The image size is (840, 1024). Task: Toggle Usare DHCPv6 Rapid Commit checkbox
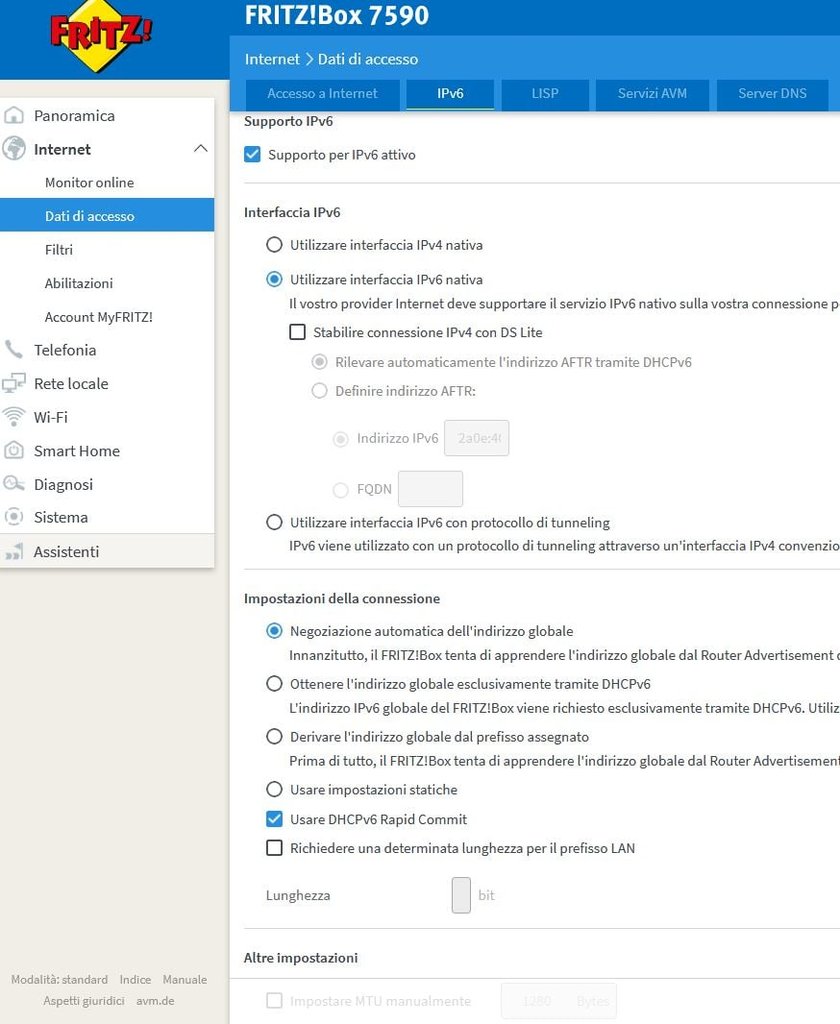point(274,819)
